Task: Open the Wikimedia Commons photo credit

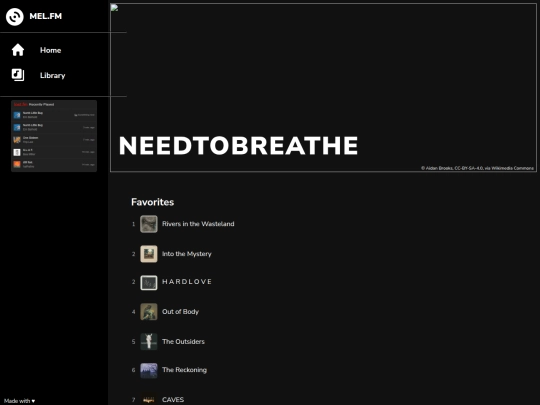Action: click(477, 168)
